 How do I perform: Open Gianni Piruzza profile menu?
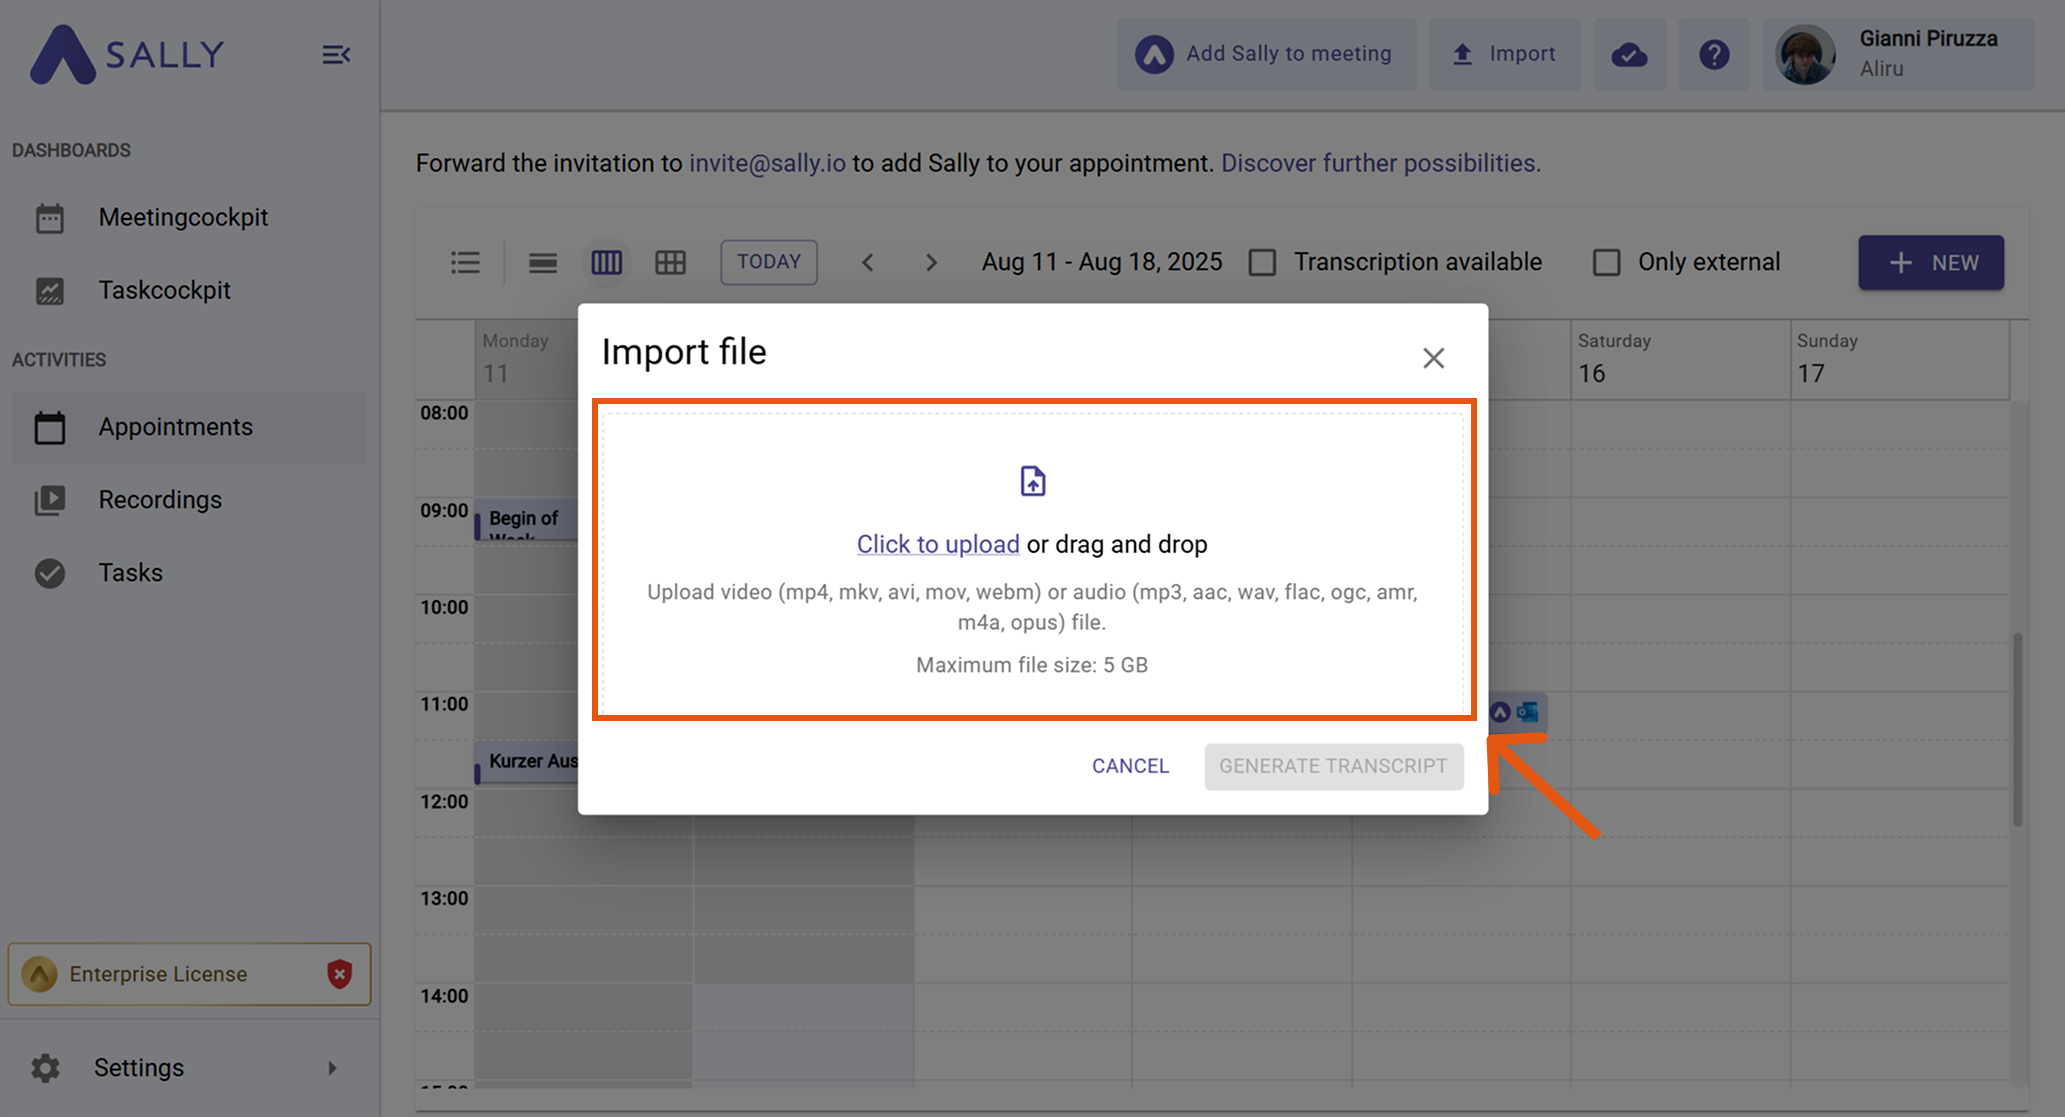[x=1898, y=54]
